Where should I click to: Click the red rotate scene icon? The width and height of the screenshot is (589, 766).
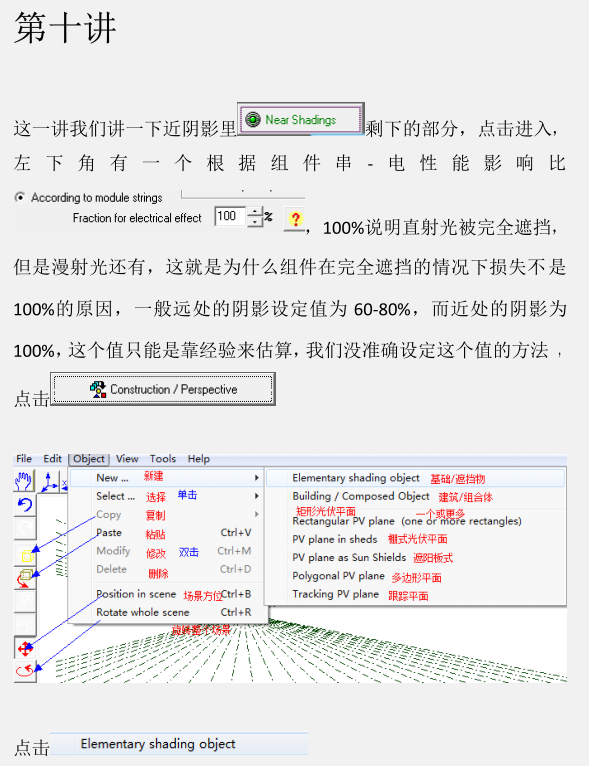point(25,671)
